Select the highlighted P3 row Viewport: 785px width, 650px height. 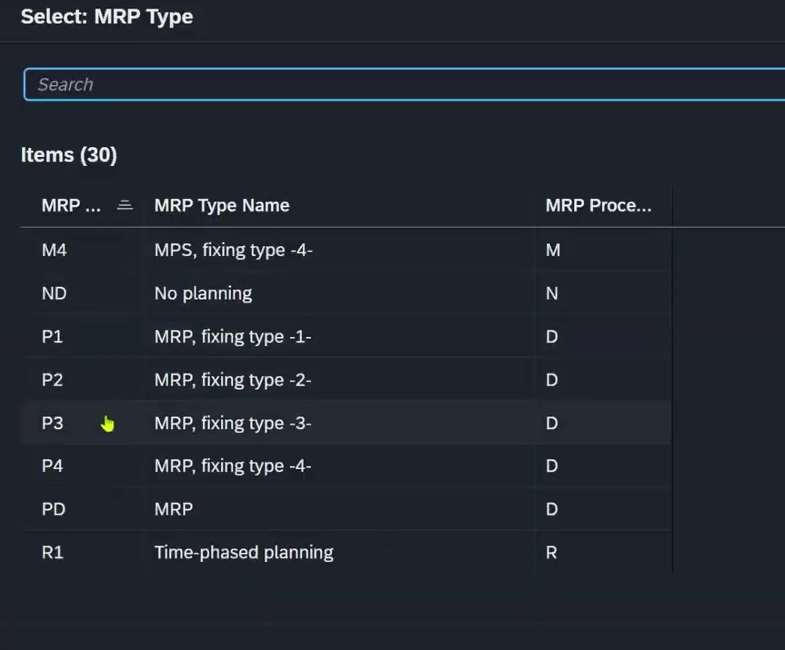pos(346,423)
